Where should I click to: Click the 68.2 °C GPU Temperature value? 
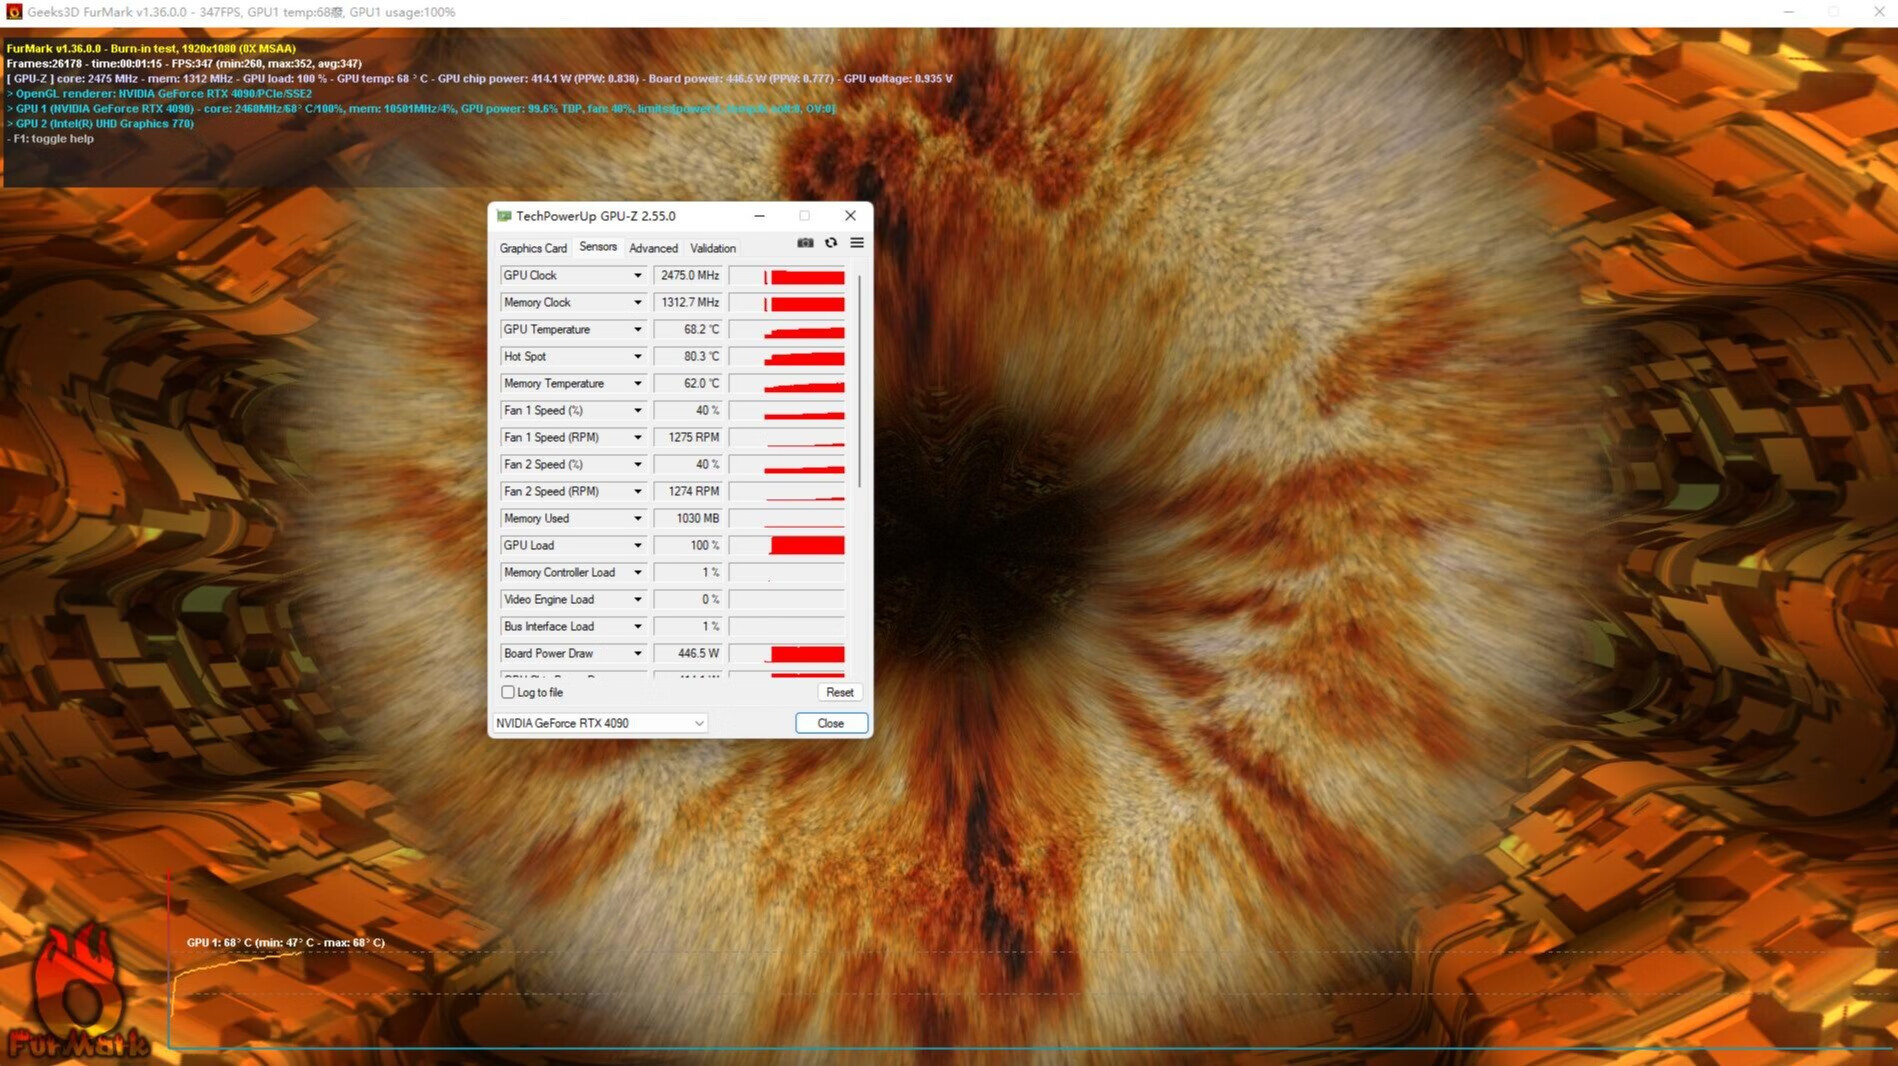pos(688,329)
